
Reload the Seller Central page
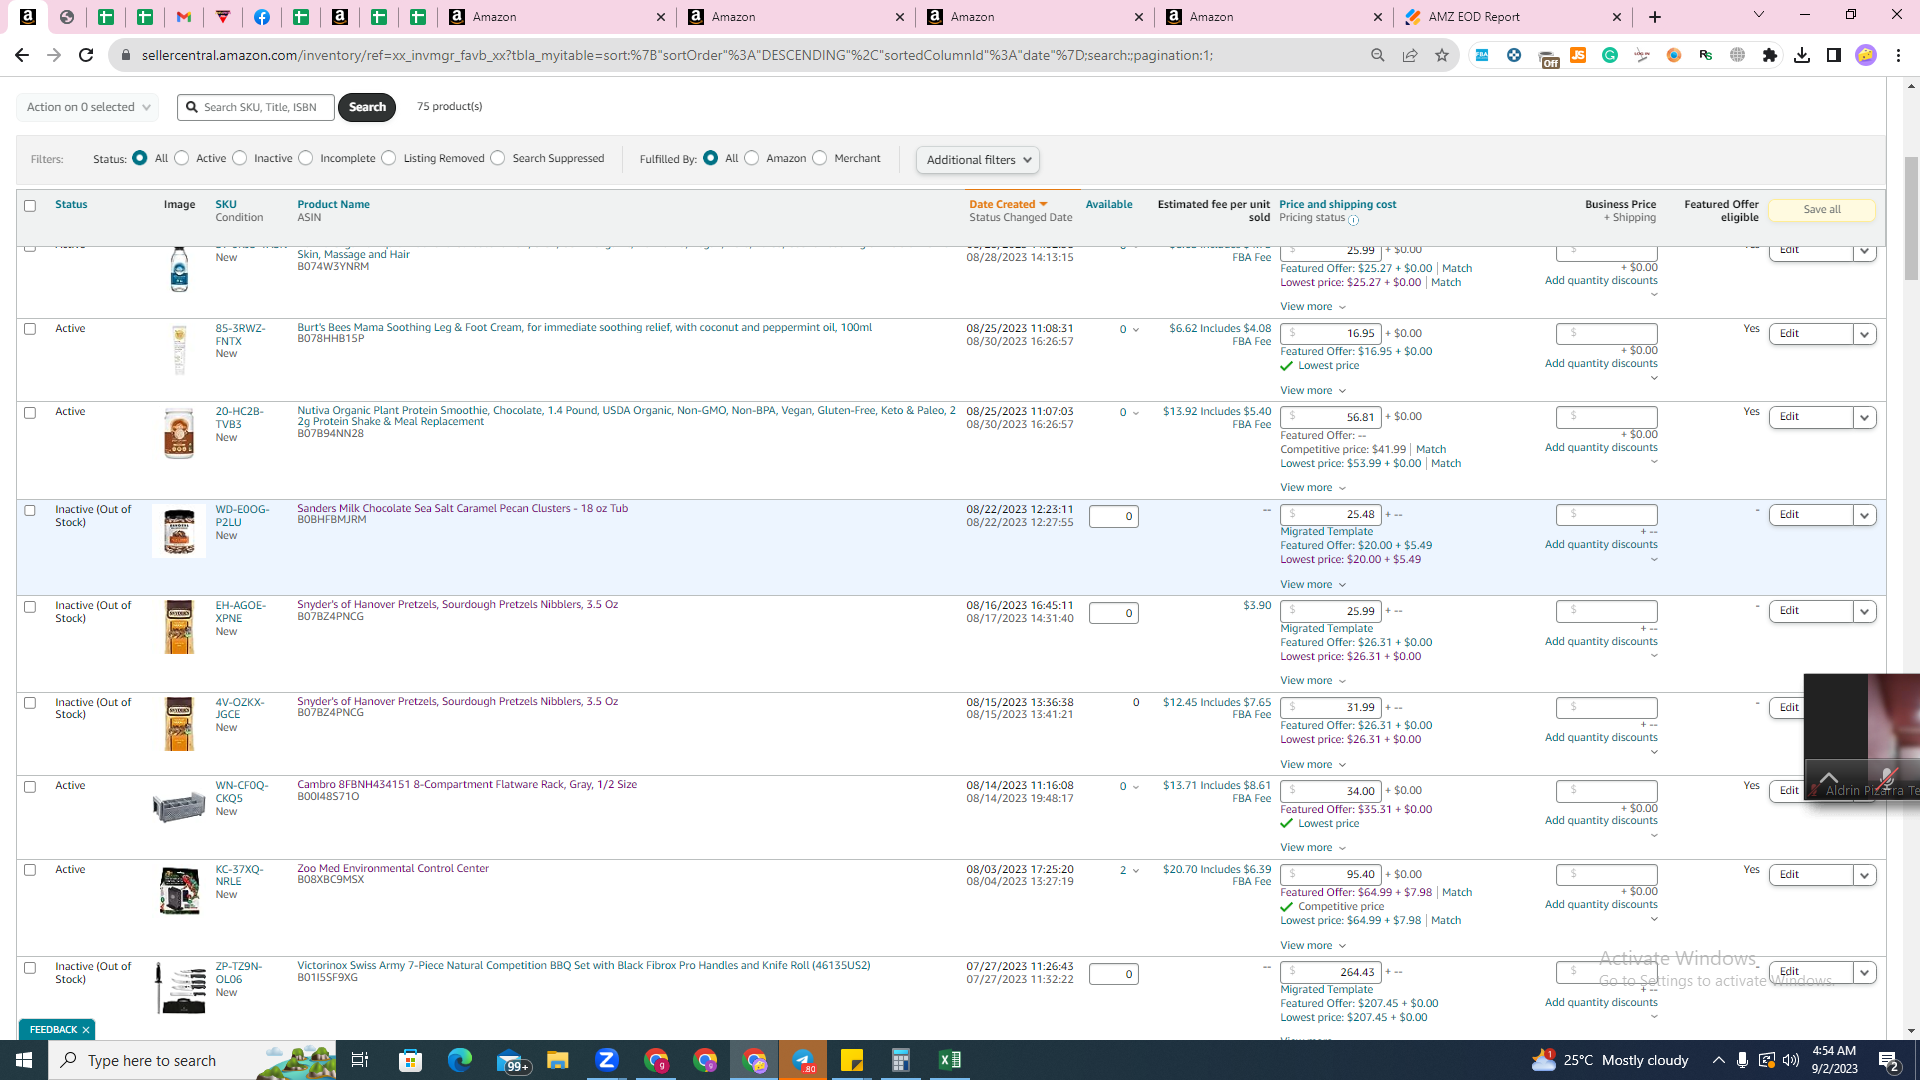pyautogui.click(x=86, y=55)
